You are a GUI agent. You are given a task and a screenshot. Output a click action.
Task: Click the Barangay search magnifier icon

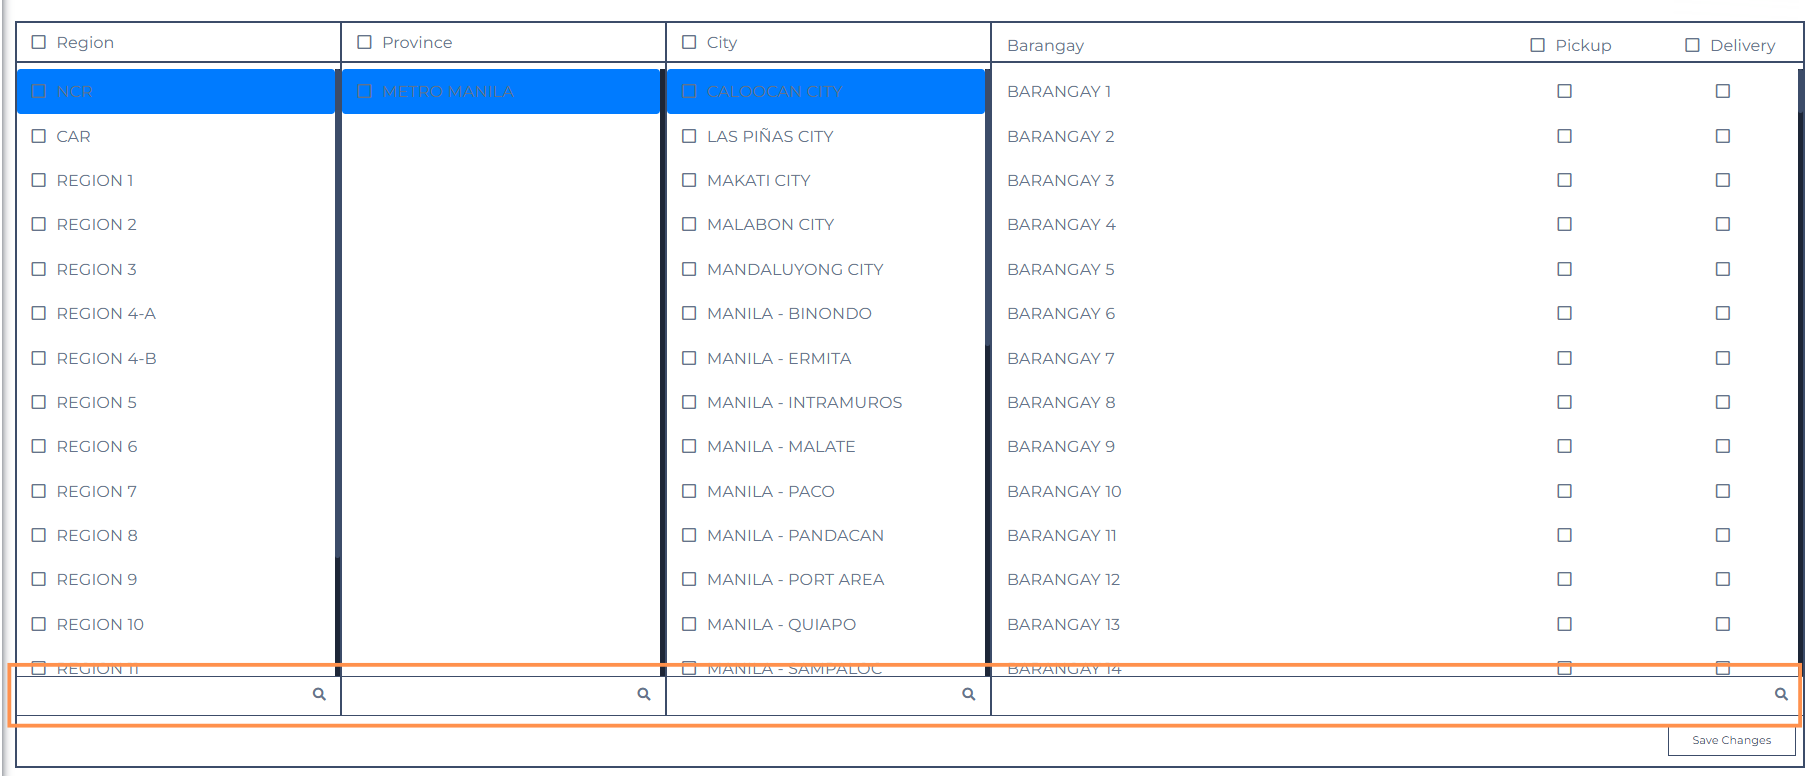pos(1781,694)
